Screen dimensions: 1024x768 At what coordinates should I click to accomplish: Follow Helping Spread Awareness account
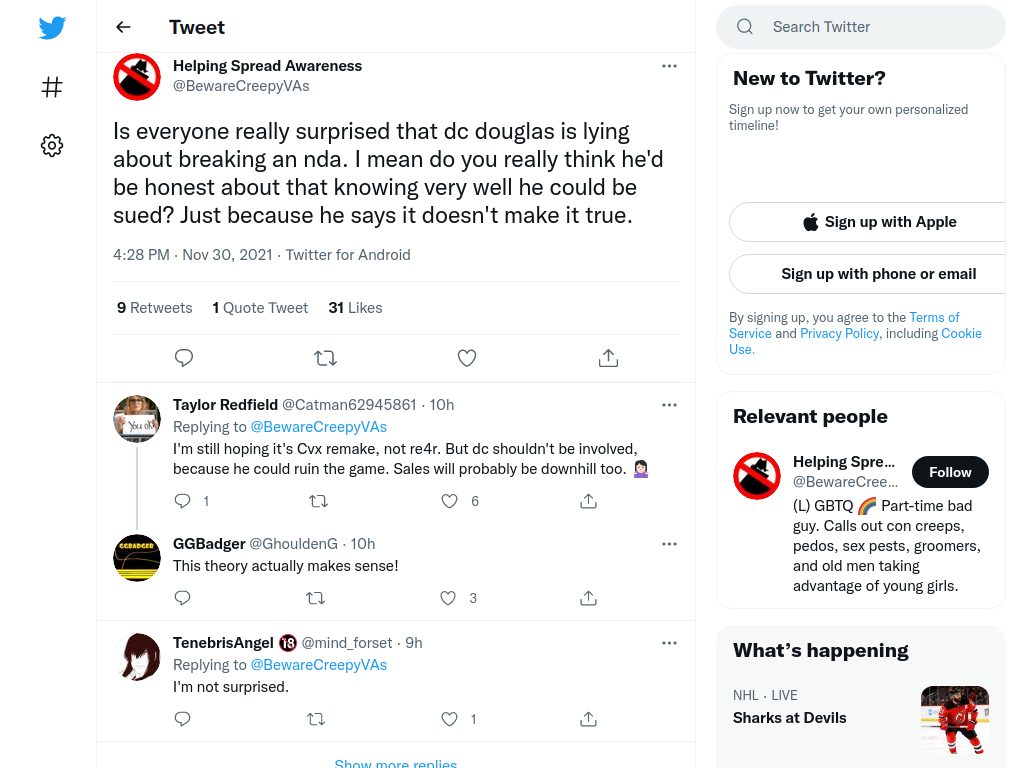pyautogui.click(x=950, y=472)
